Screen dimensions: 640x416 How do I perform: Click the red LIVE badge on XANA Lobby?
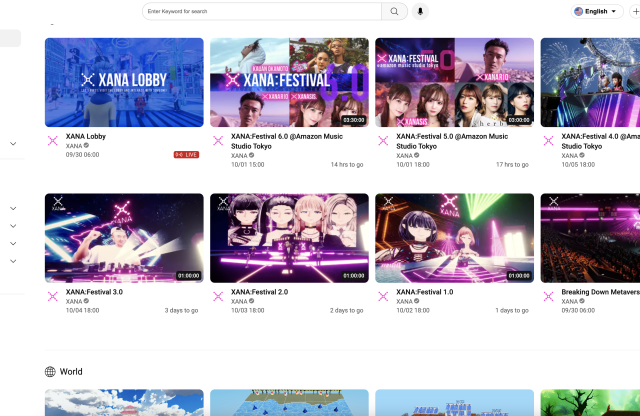(x=186, y=155)
